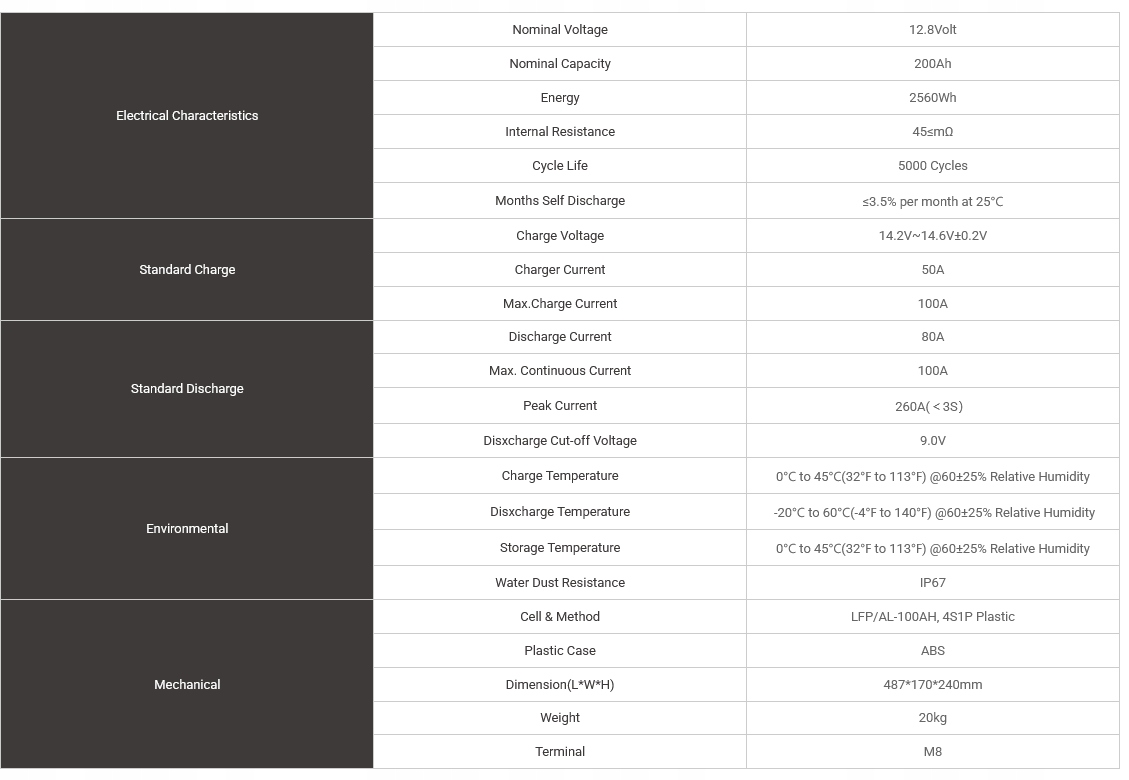This screenshot has width=1129, height=780.
Task: Click the Standard Discharge category cell
Action: (187, 389)
